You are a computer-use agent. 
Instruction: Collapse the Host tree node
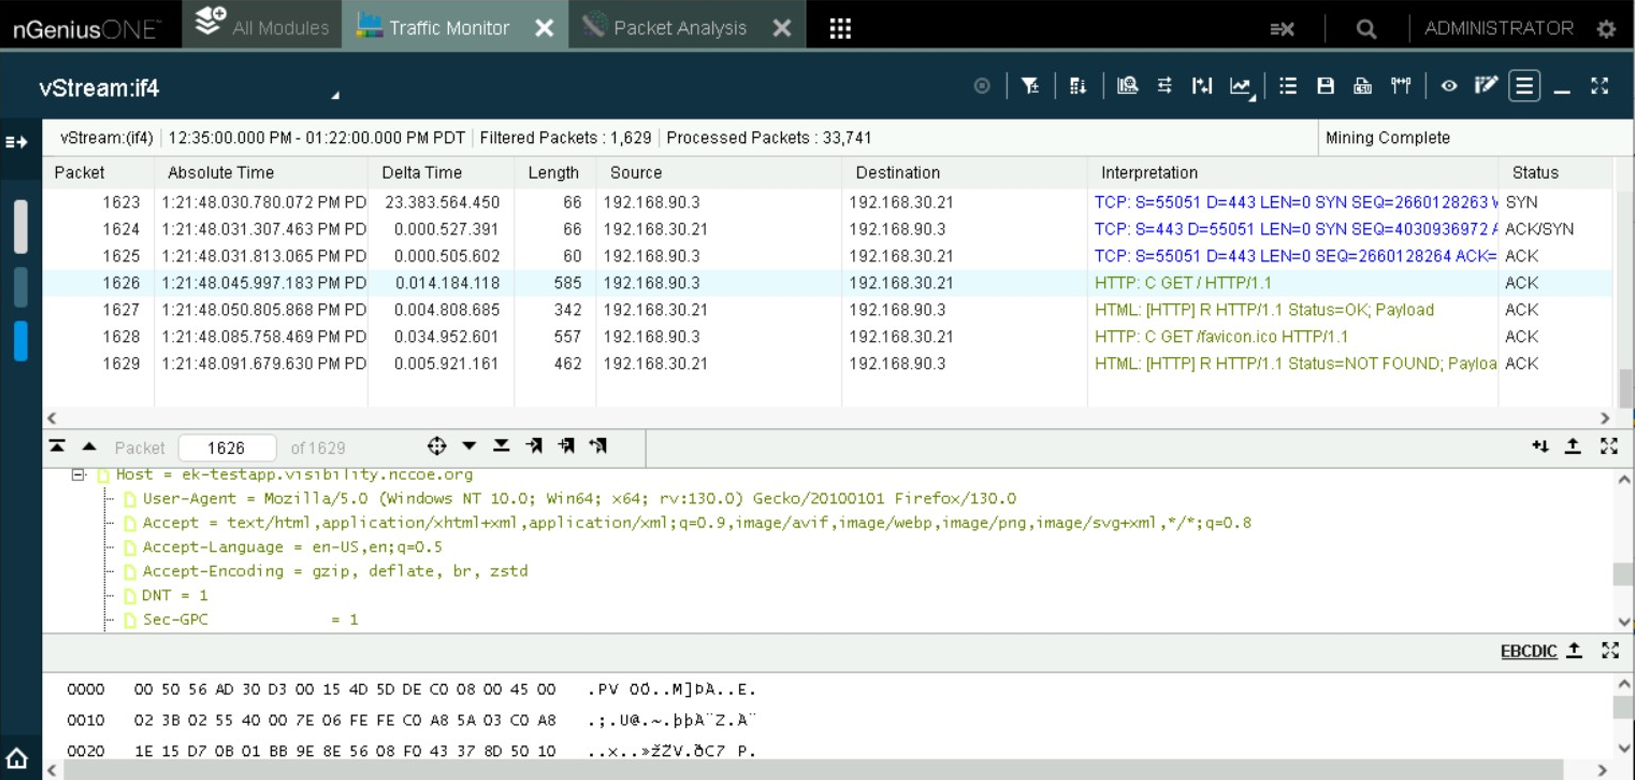tap(78, 475)
